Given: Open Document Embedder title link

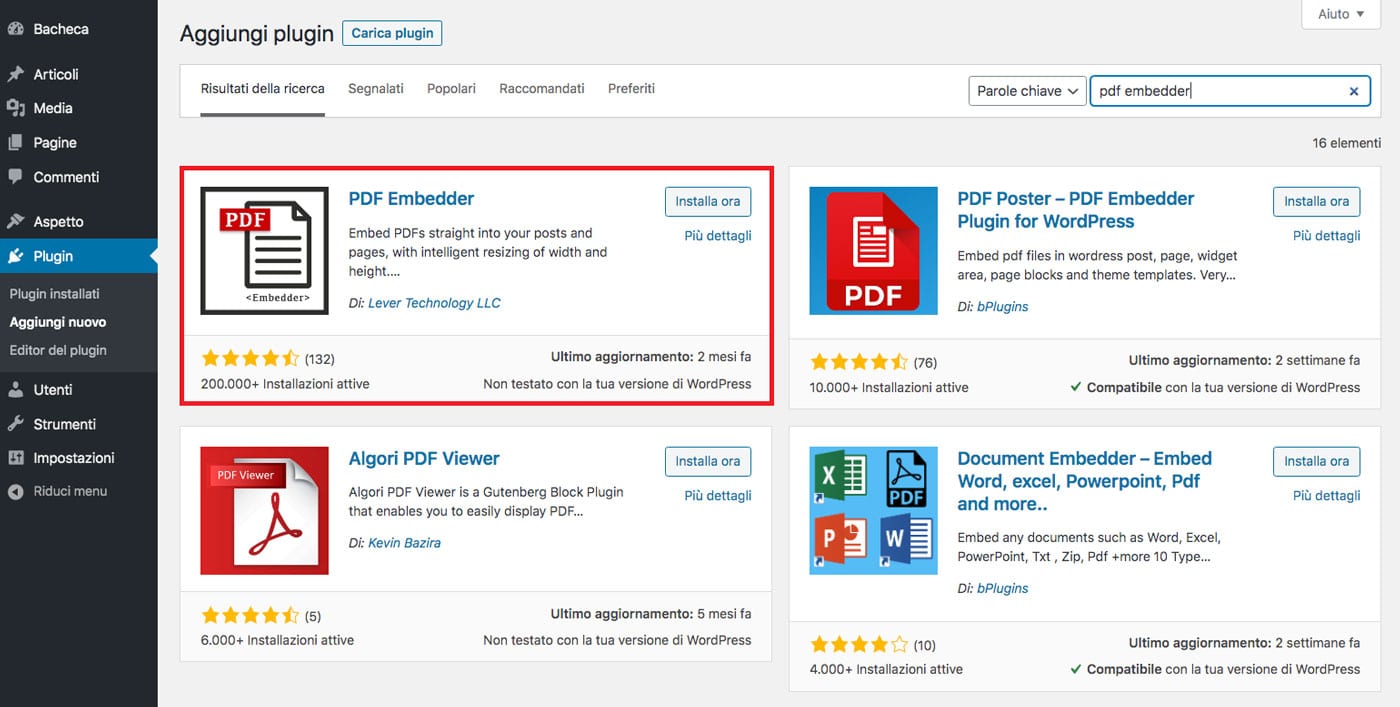Looking at the screenshot, I should 1085,481.
